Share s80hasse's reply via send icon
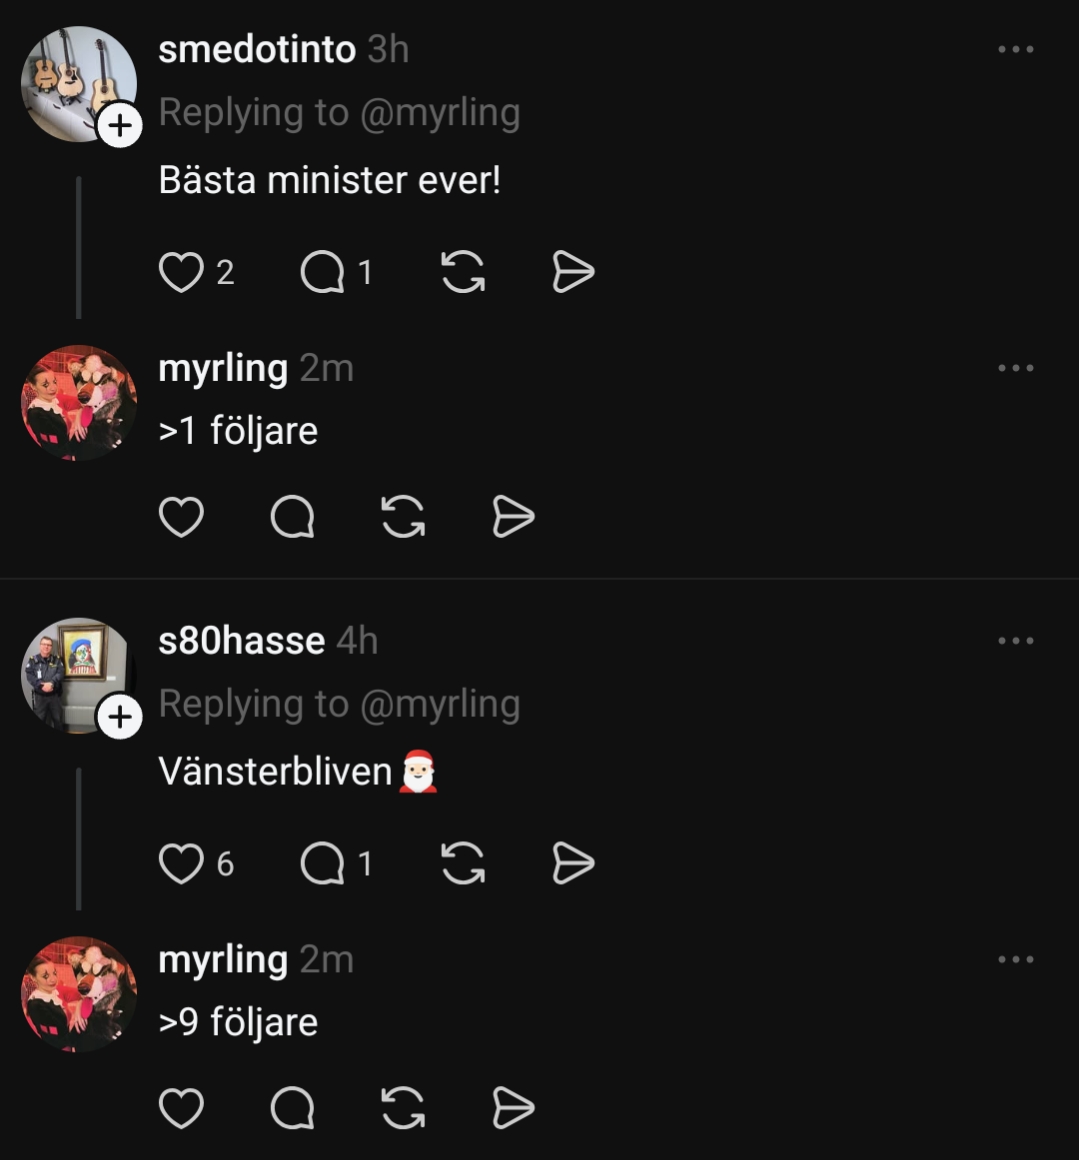 click(x=573, y=864)
